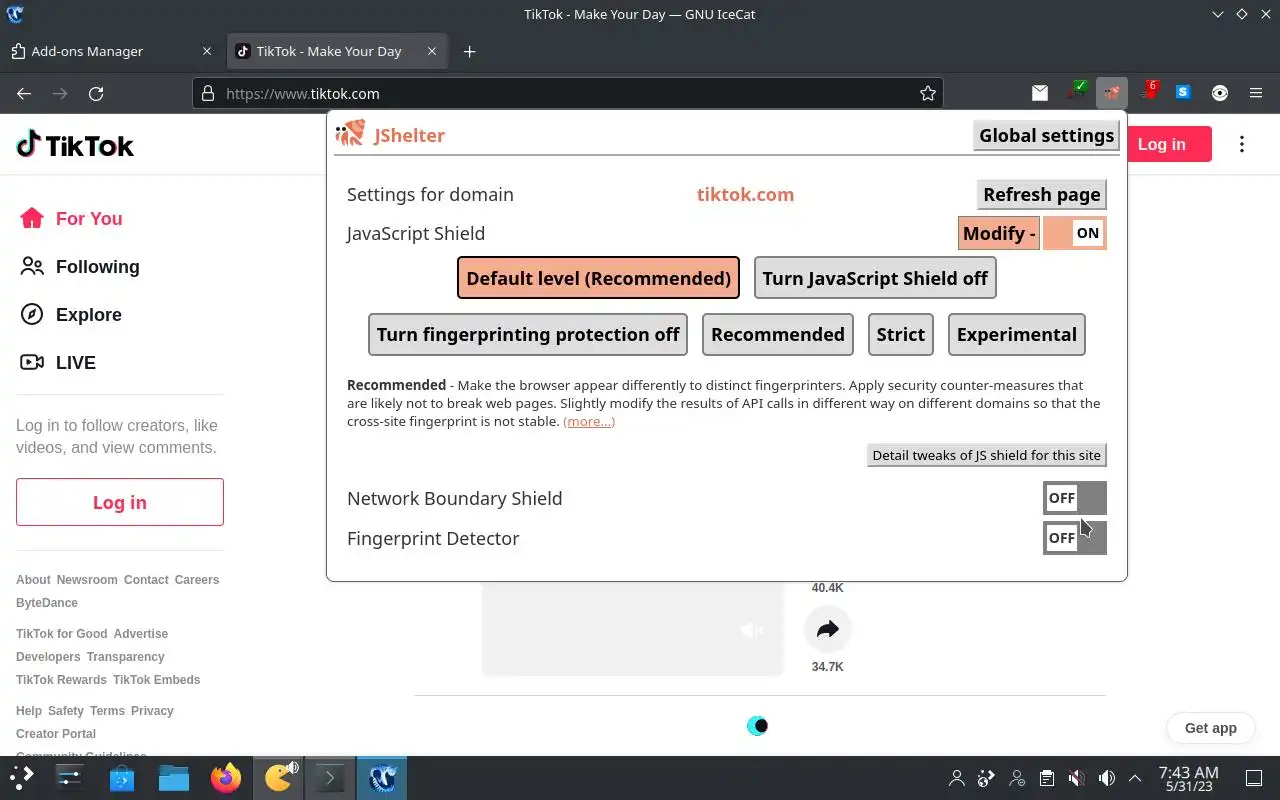Click the TikTok logo

coord(75,145)
